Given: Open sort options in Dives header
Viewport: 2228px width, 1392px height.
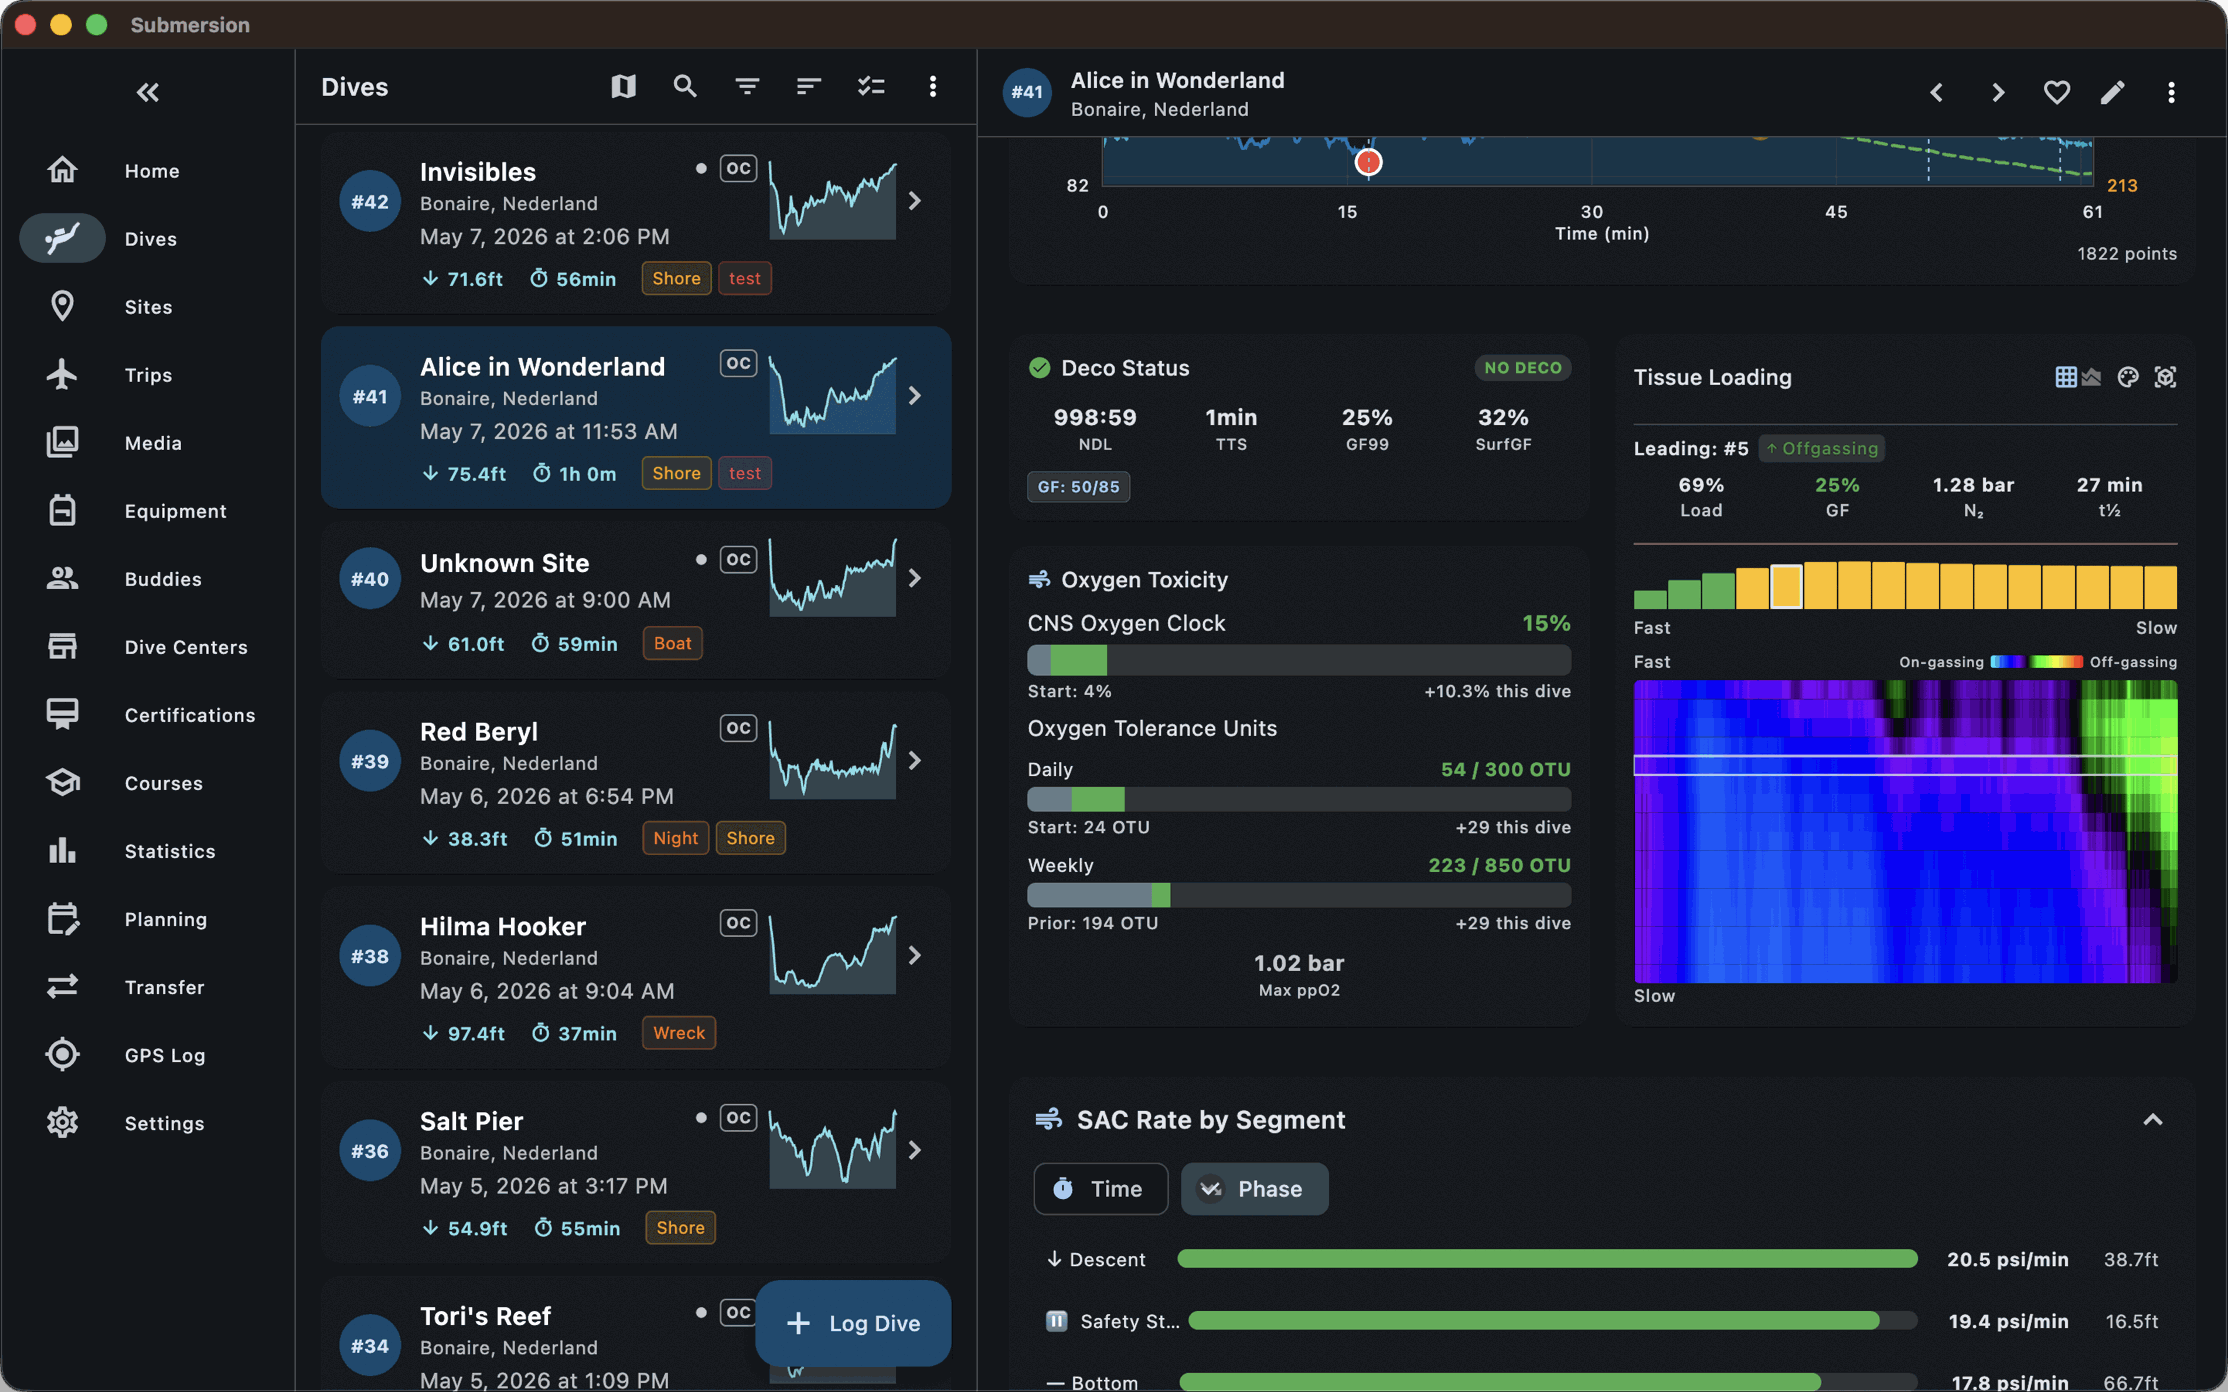Looking at the screenshot, I should click(x=809, y=87).
